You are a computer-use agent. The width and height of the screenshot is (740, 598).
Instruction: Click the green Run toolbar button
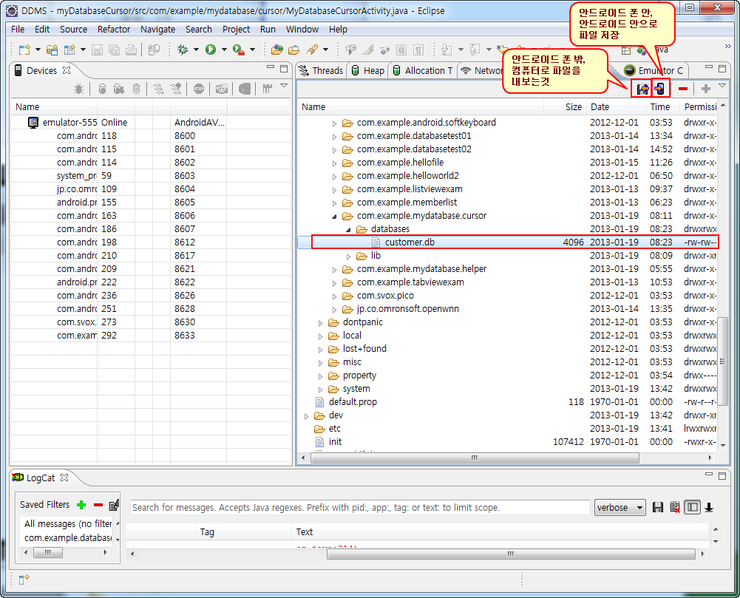pos(210,50)
